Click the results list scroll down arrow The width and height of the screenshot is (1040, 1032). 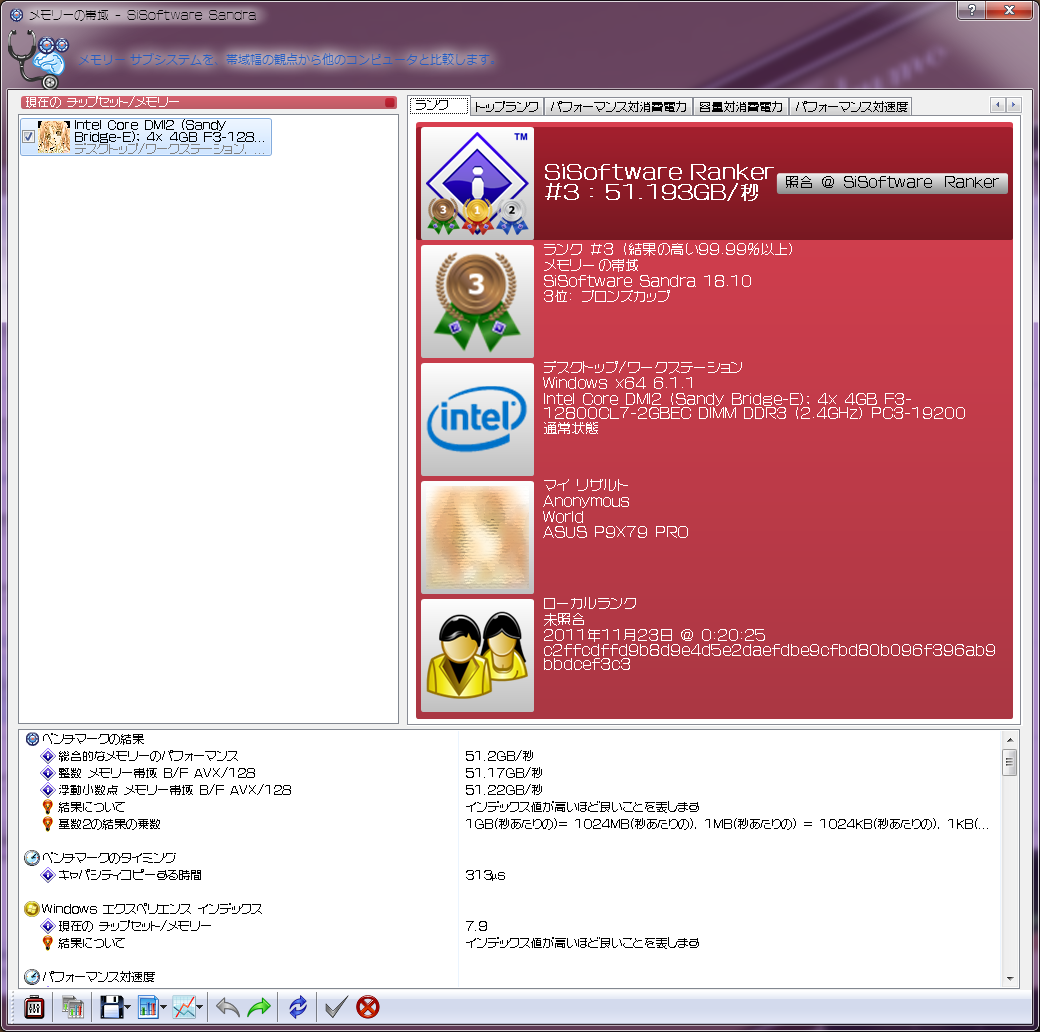point(1009,978)
